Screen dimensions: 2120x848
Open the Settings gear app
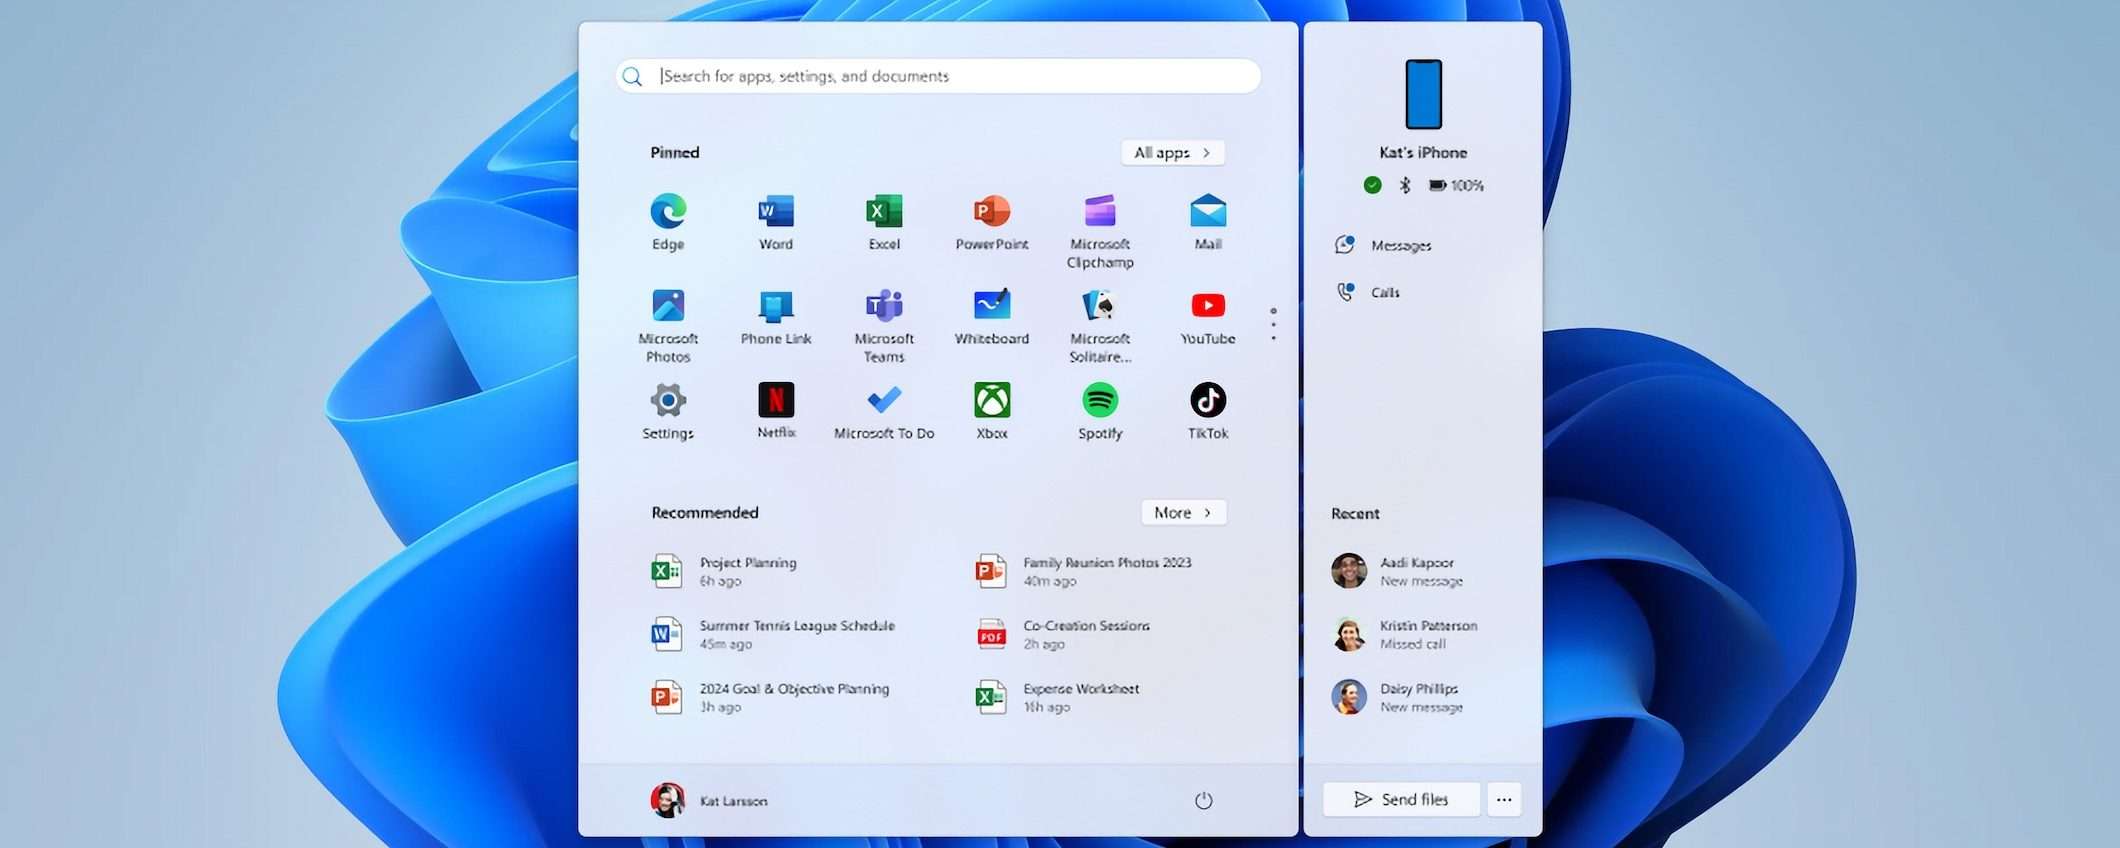668,411
